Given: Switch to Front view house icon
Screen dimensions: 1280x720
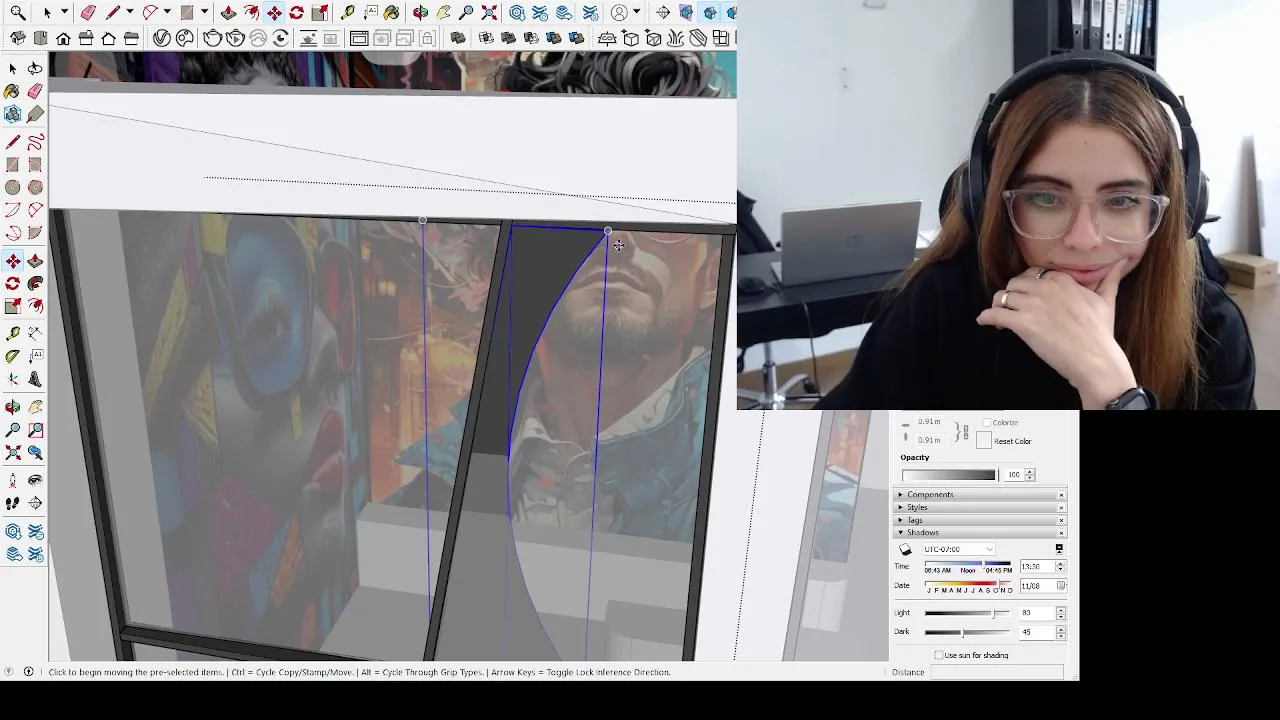Looking at the screenshot, I should 63,38.
